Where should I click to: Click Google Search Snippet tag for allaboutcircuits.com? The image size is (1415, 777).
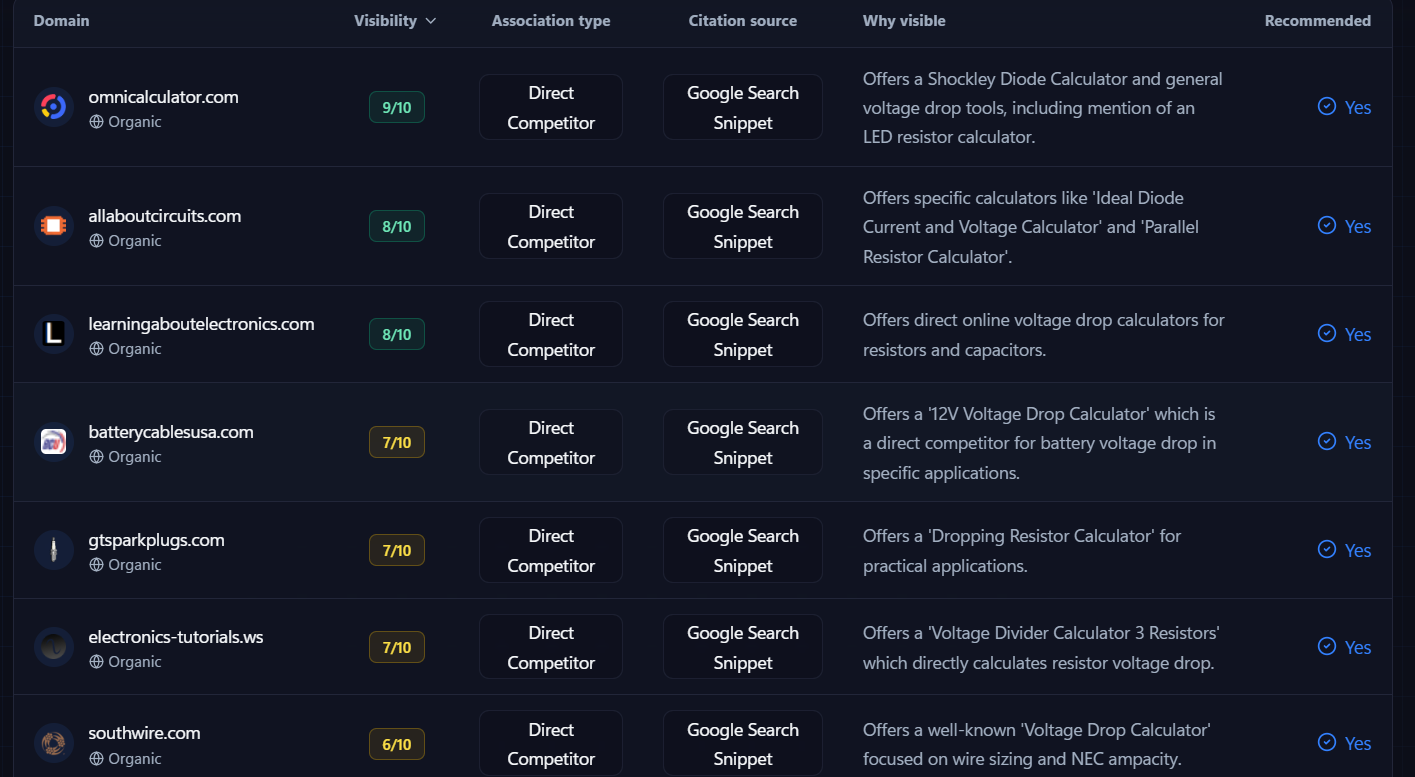click(743, 226)
